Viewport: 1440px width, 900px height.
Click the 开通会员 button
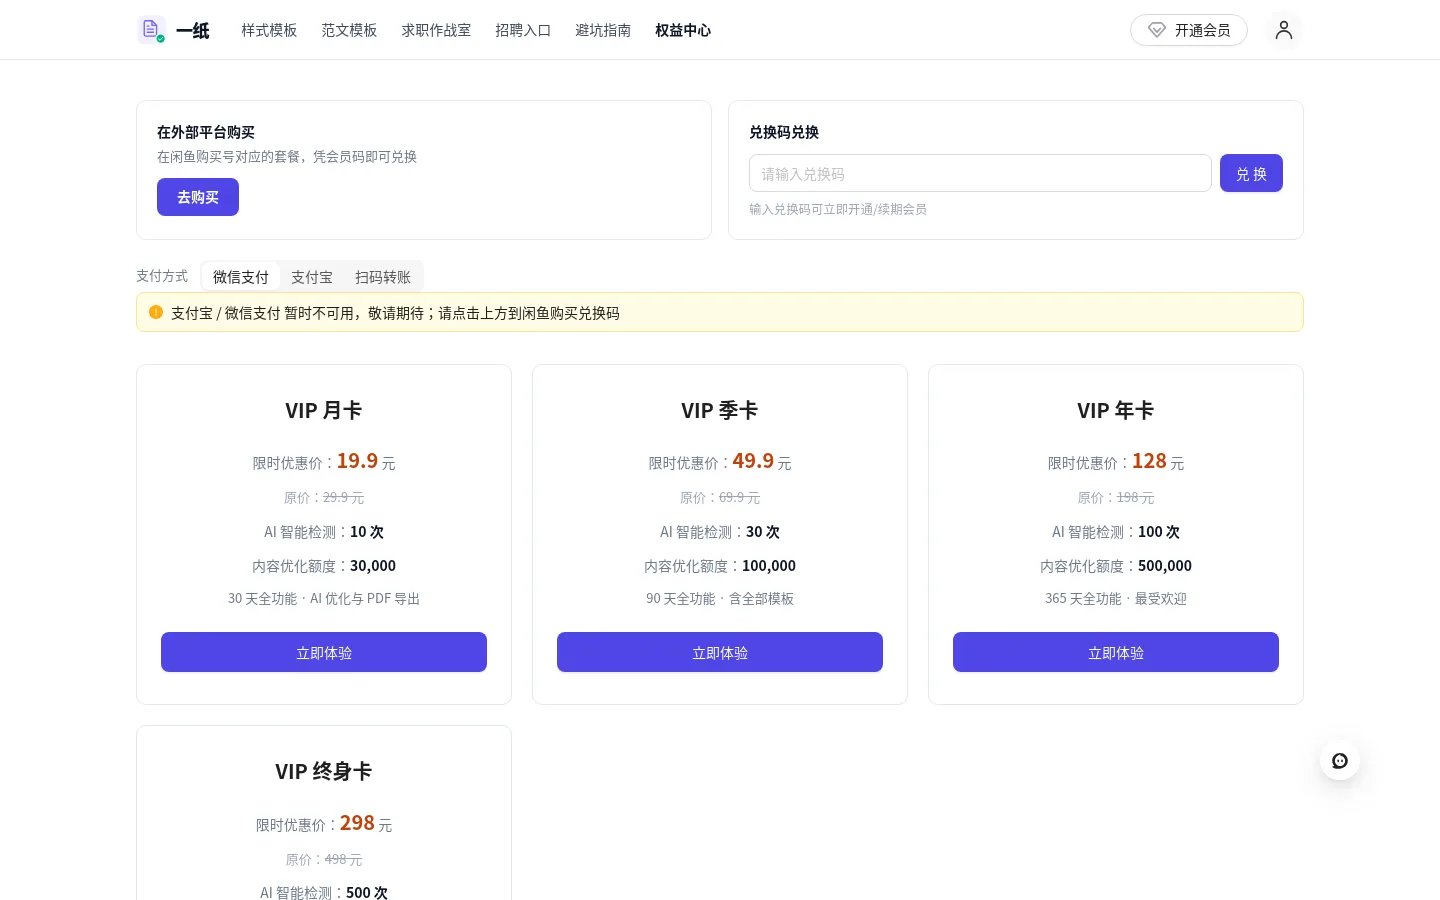1189,30
